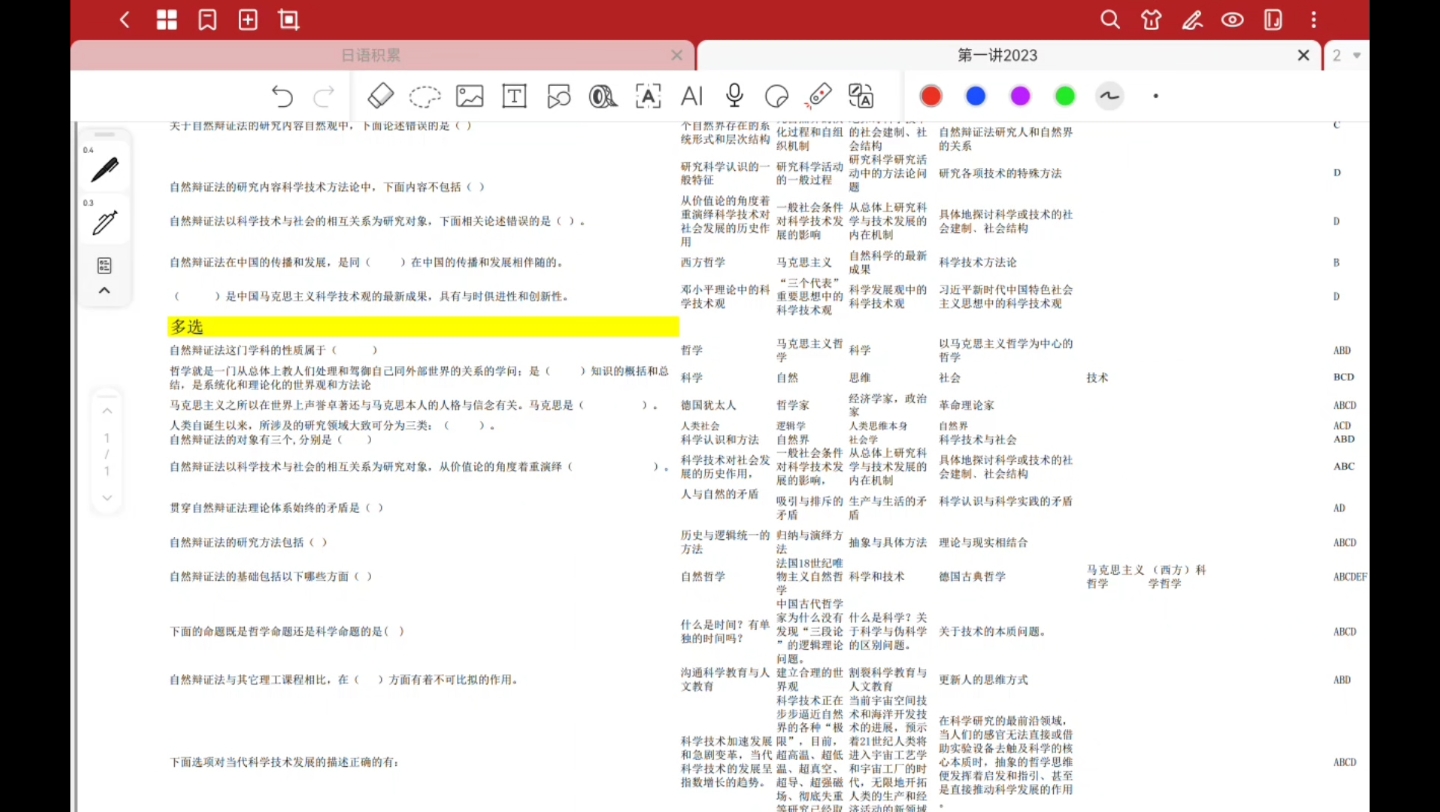Viewport: 1440px width, 812px height.
Task: Open the bookmark icon
Action: [207, 20]
